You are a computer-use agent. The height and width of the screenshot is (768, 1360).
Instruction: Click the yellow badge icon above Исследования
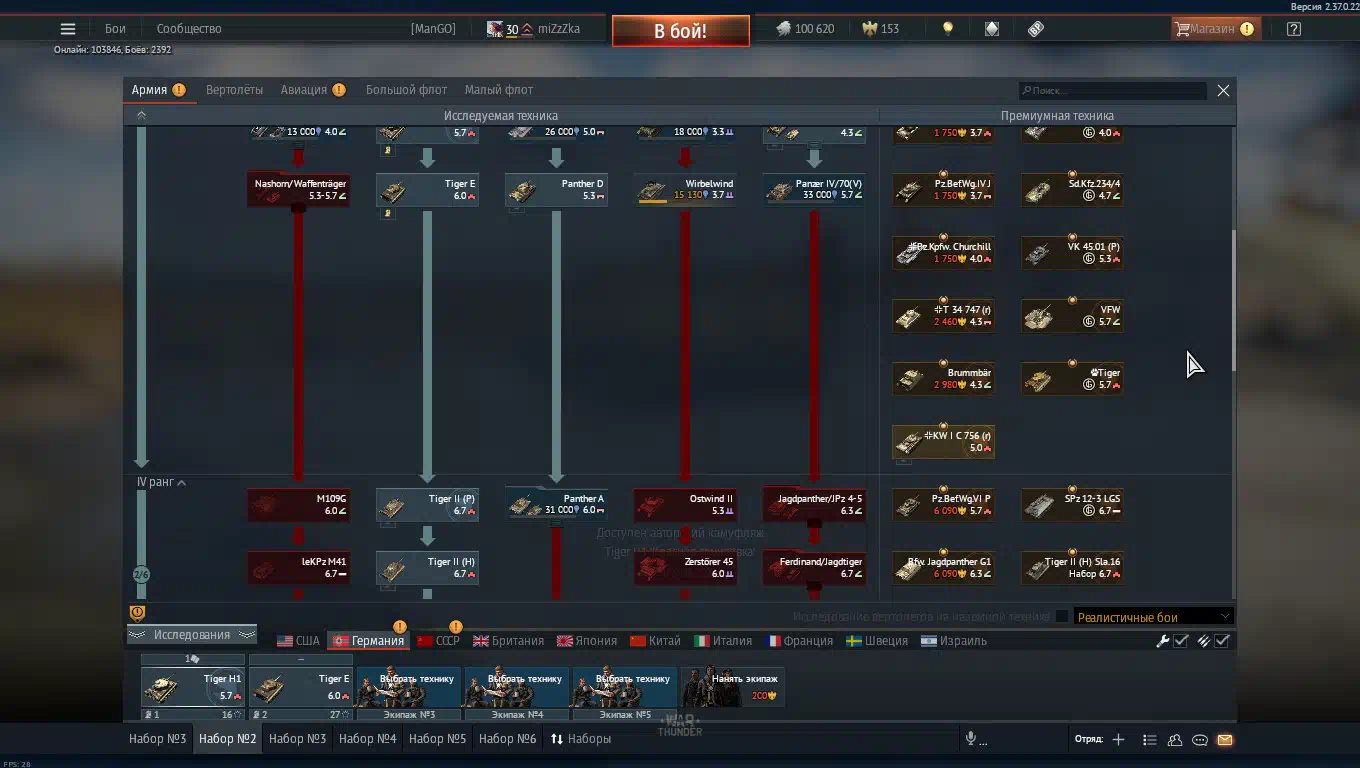[x=138, y=613]
